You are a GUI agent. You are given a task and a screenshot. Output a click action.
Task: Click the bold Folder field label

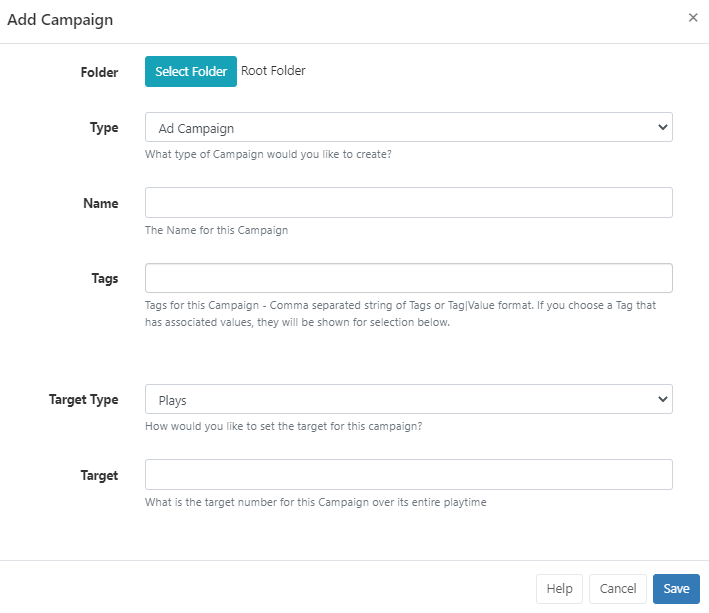pyautogui.click(x=99, y=72)
